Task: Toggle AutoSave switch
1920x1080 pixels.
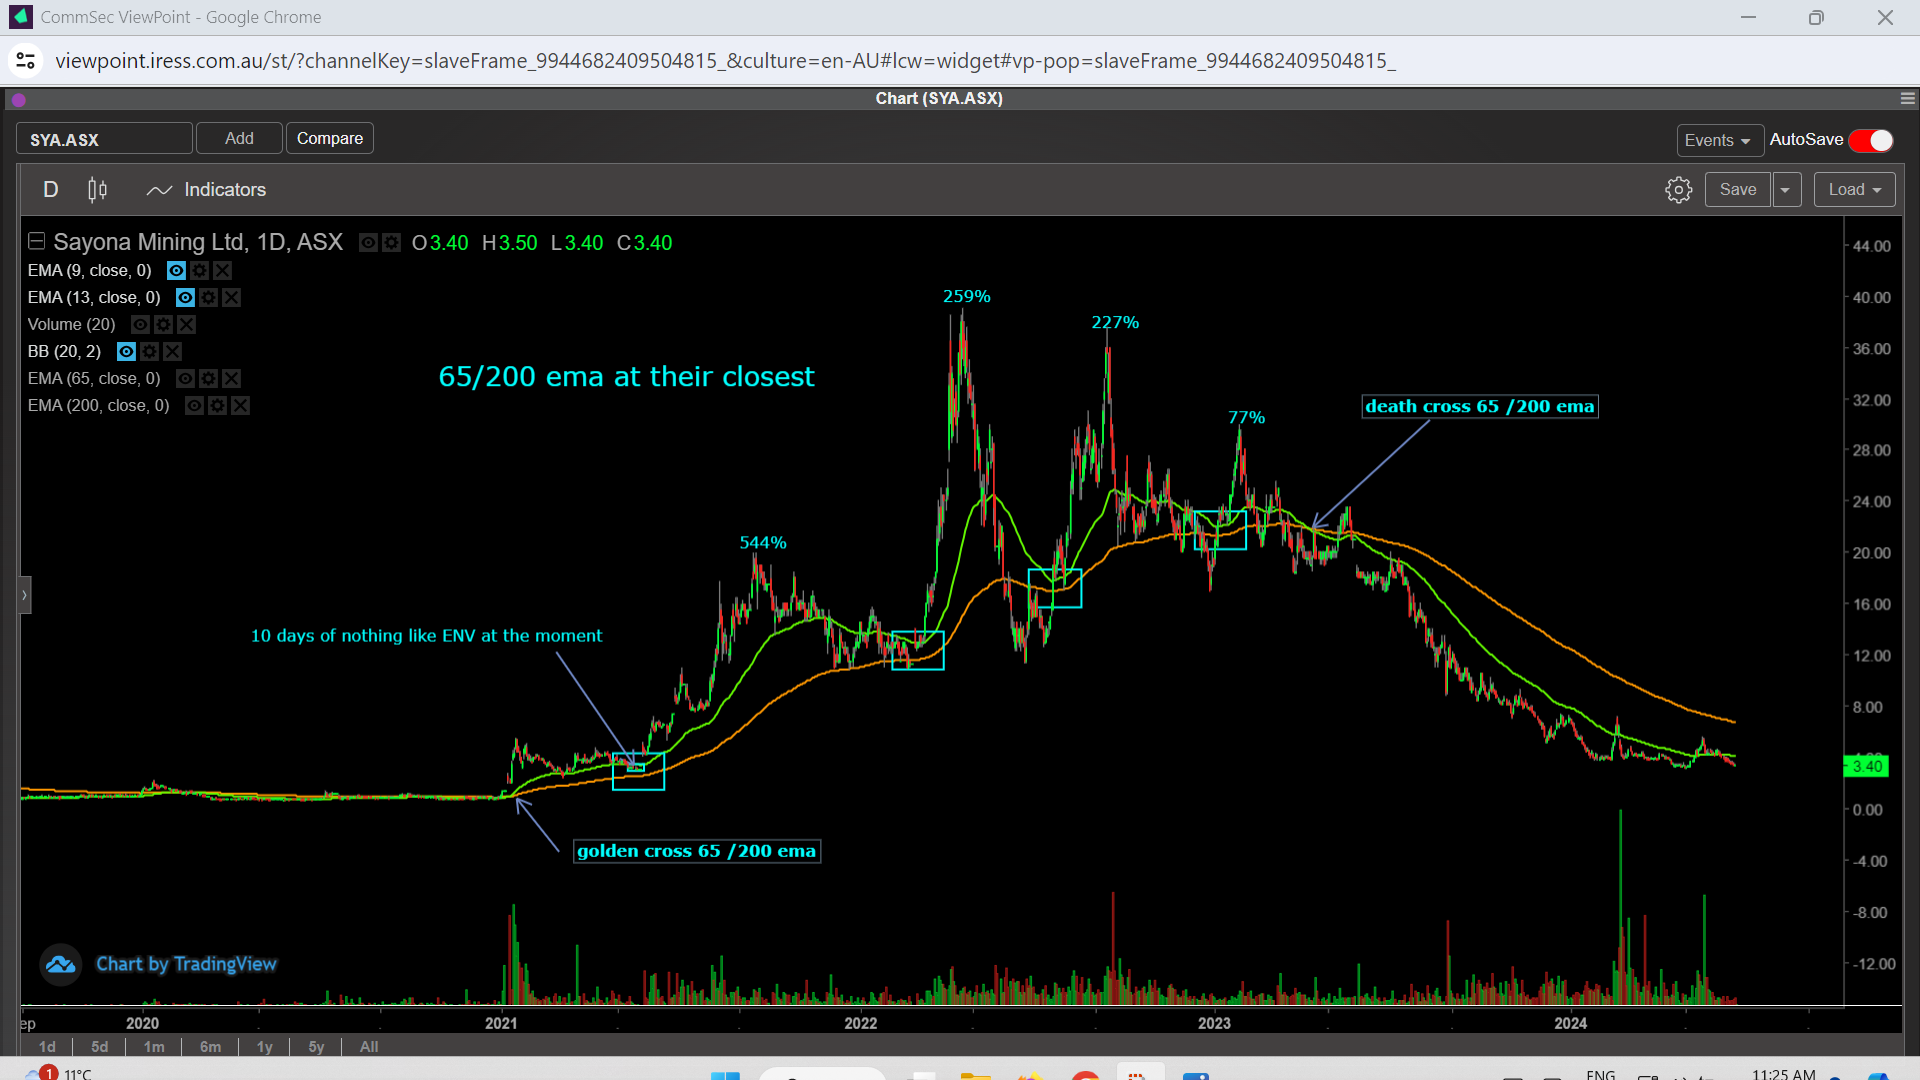Action: [1871, 141]
